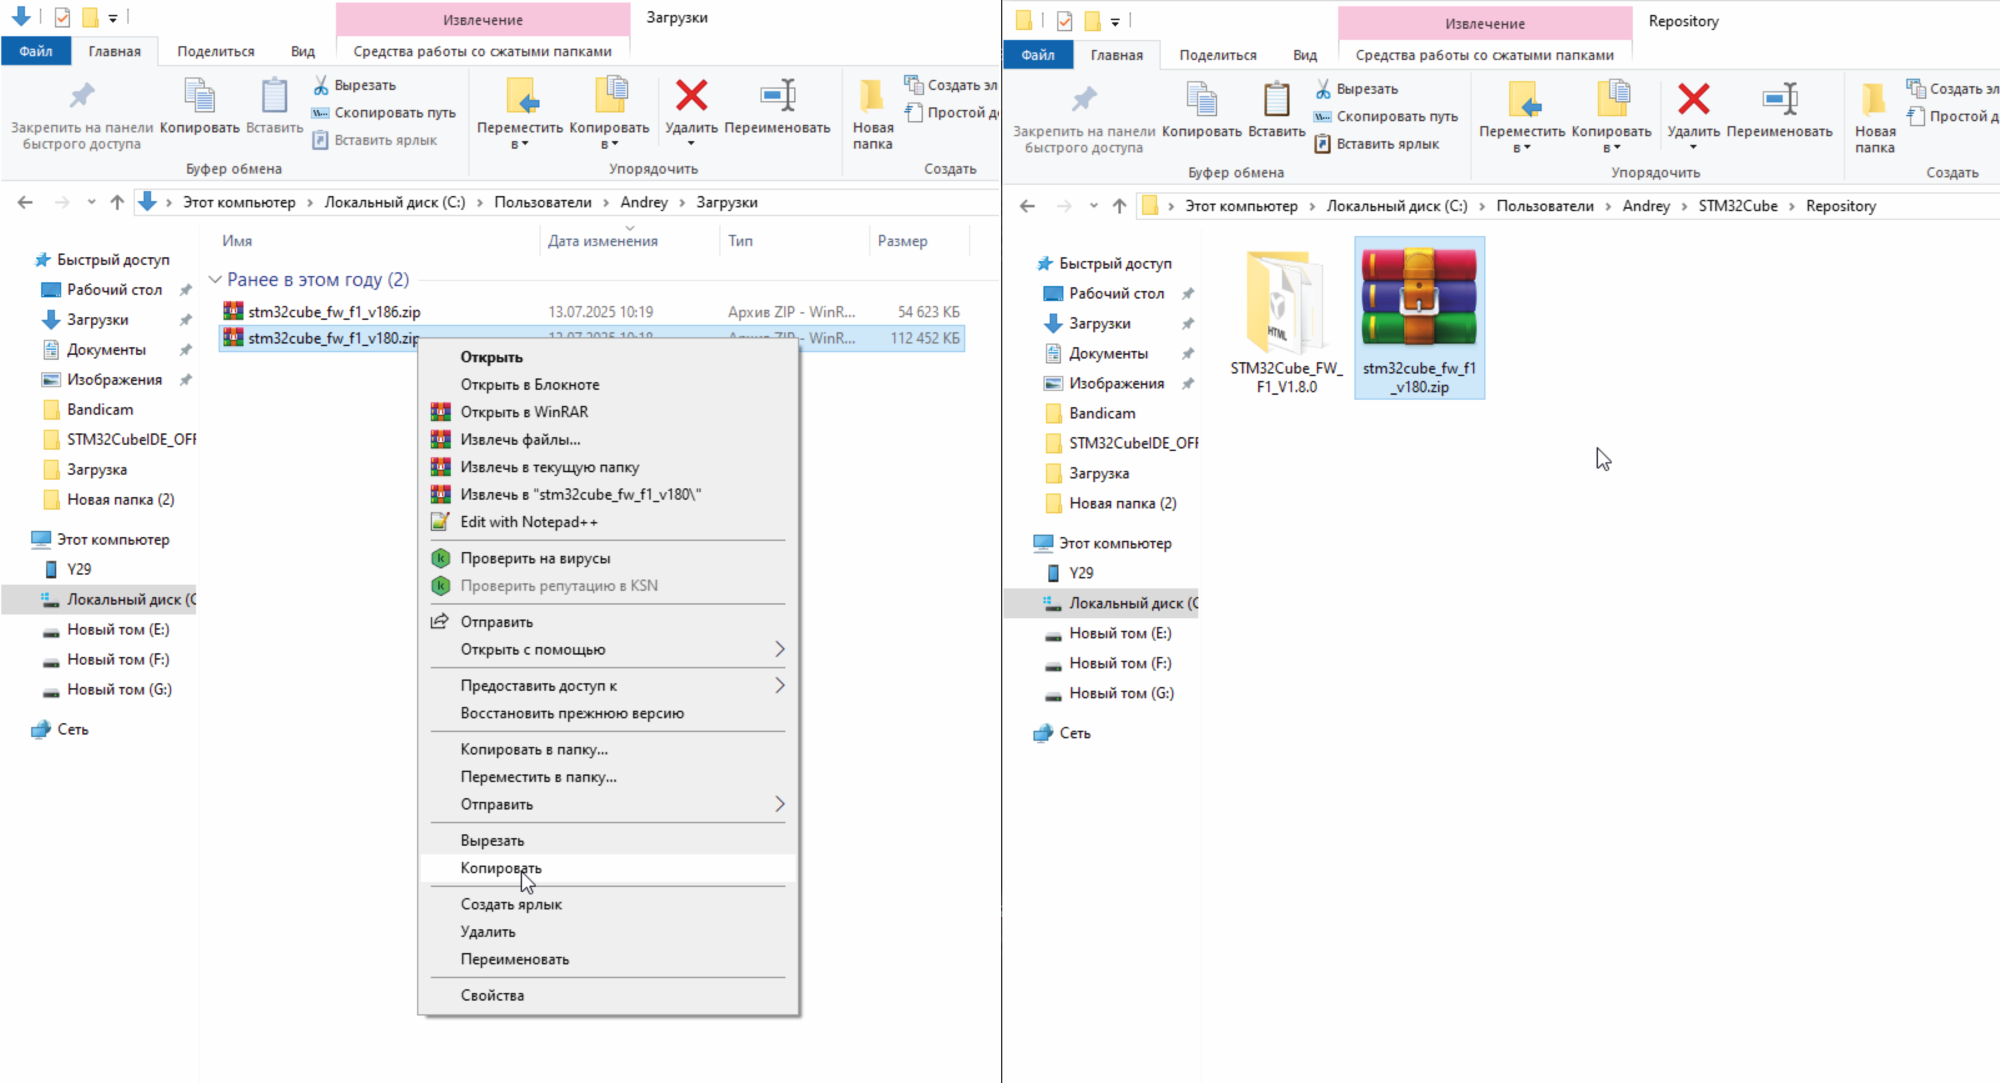The height and width of the screenshot is (1083, 2000).
Task: Expand the Предоставить доступ к submenu
Action: tap(608, 686)
